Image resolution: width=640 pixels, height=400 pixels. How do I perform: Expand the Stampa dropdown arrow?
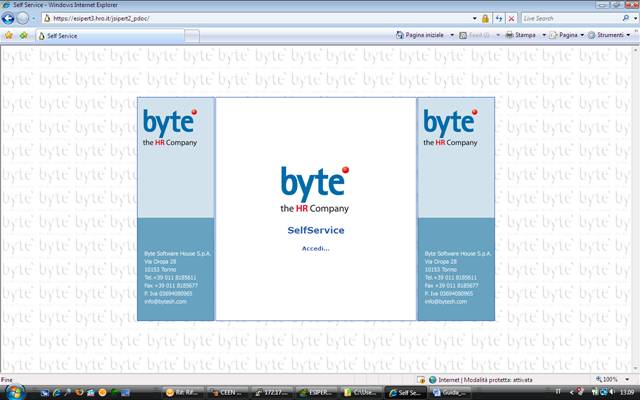pos(544,35)
